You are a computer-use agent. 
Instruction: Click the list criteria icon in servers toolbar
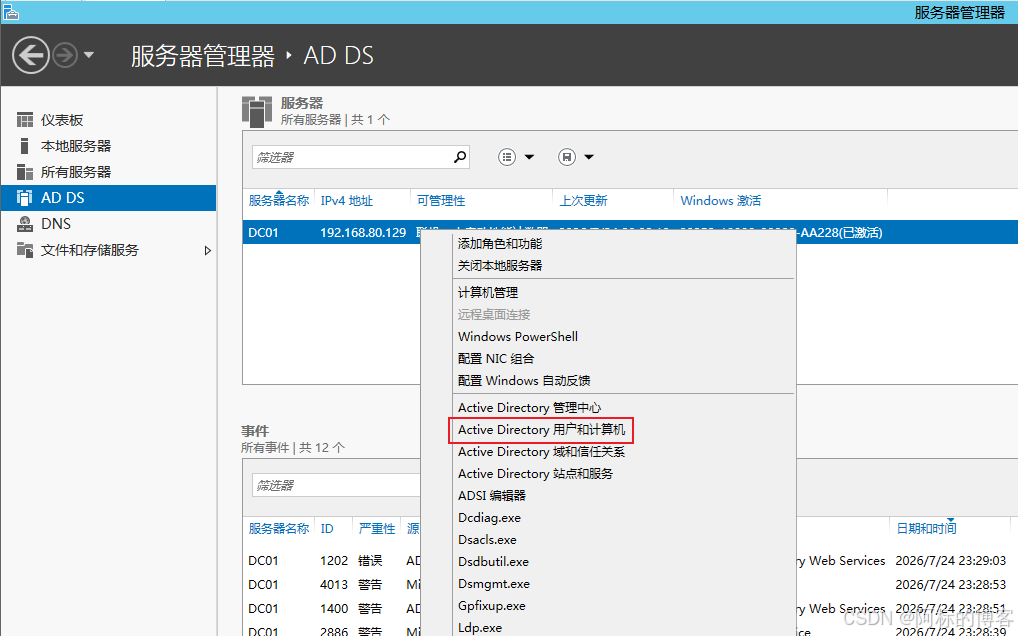[507, 157]
